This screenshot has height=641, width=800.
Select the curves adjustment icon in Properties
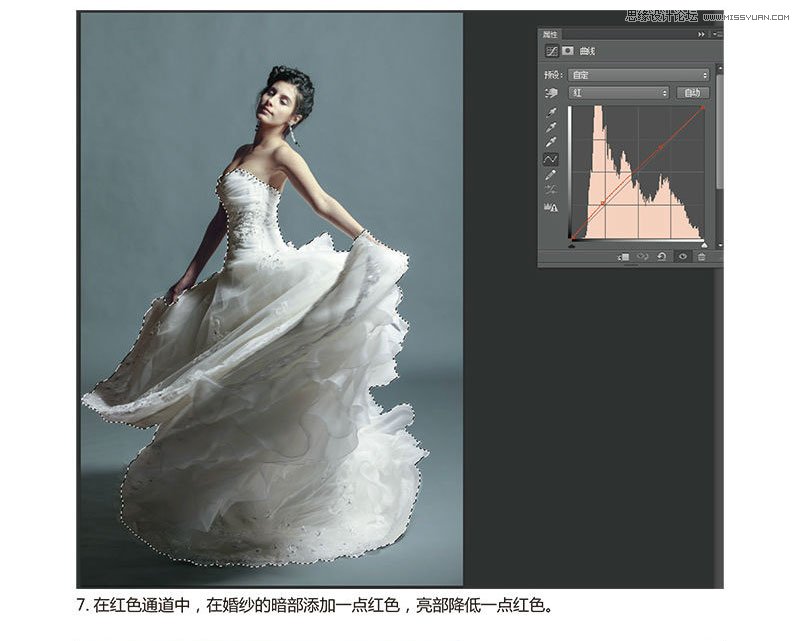coord(552,51)
